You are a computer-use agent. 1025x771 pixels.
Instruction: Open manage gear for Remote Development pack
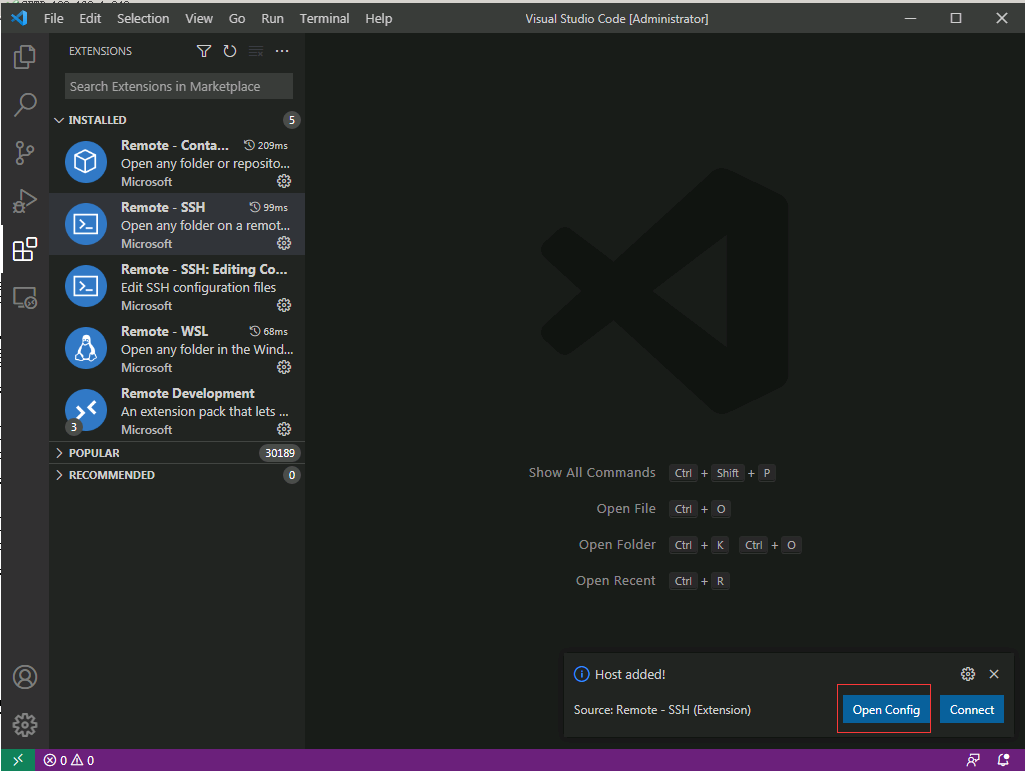pos(284,429)
